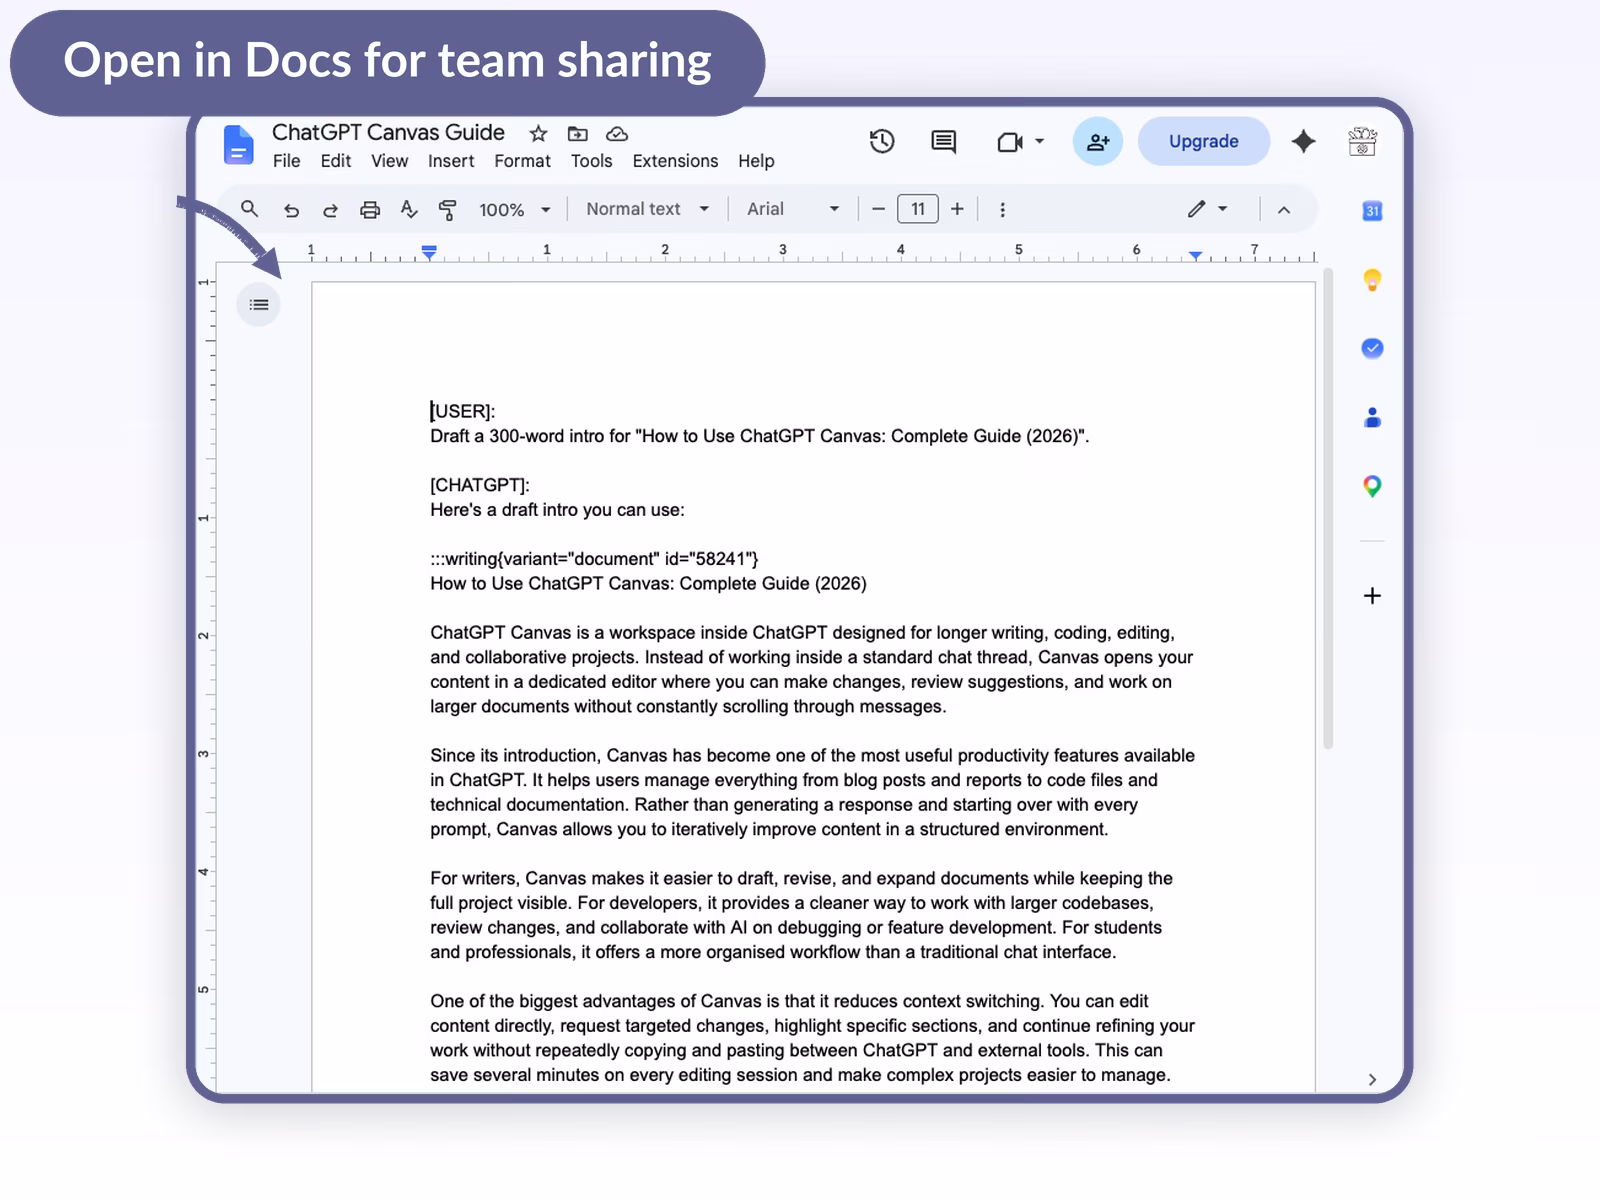
Task: Open the Normal text style dropdown
Action: pos(647,209)
